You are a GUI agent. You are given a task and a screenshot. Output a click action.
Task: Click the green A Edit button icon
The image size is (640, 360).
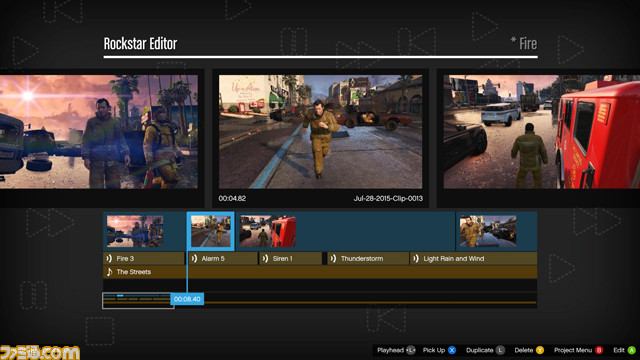click(631, 350)
